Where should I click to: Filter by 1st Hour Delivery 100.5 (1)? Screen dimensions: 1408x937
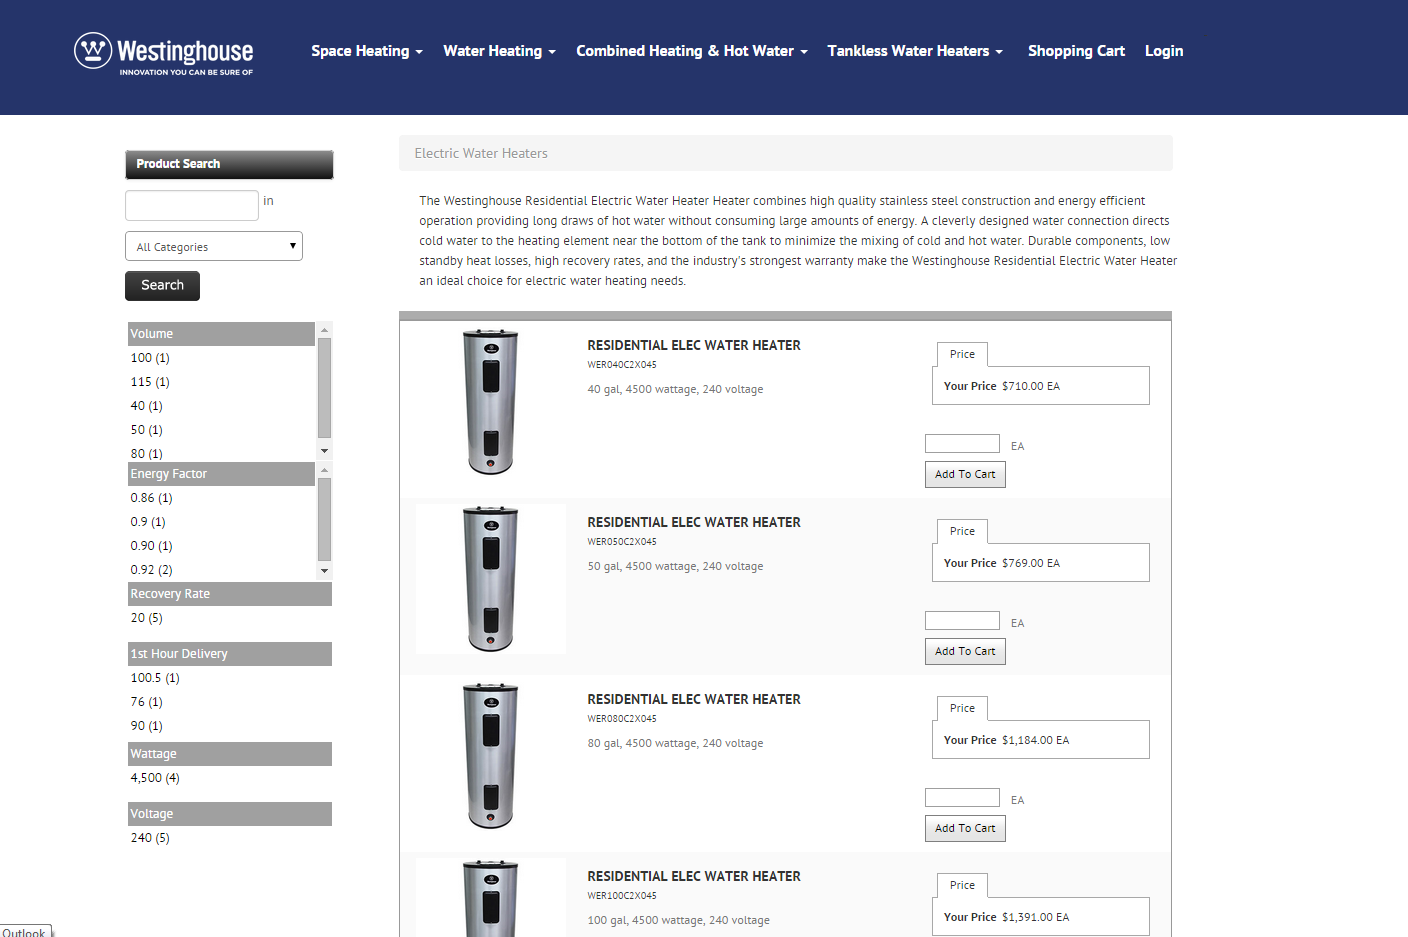point(155,678)
